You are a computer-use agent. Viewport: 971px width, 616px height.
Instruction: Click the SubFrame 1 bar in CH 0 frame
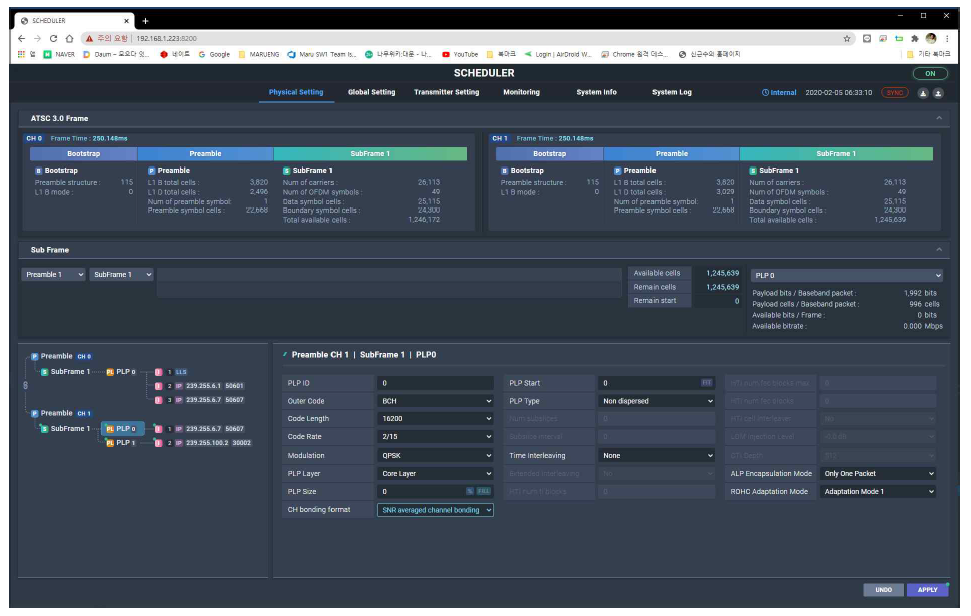(x=370, y=154)
